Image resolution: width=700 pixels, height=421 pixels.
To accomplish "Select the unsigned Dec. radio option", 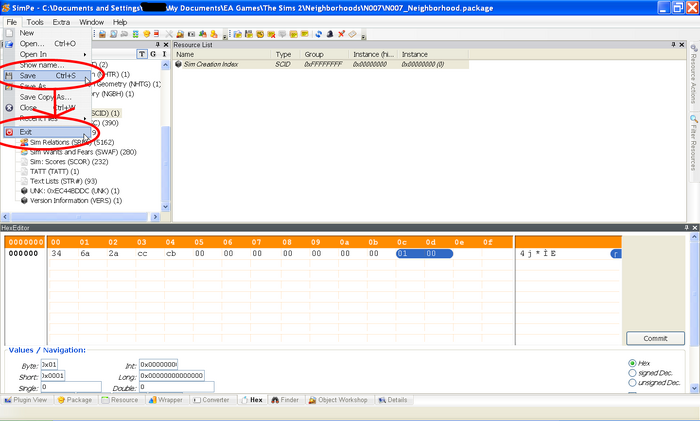I will 632,383.
